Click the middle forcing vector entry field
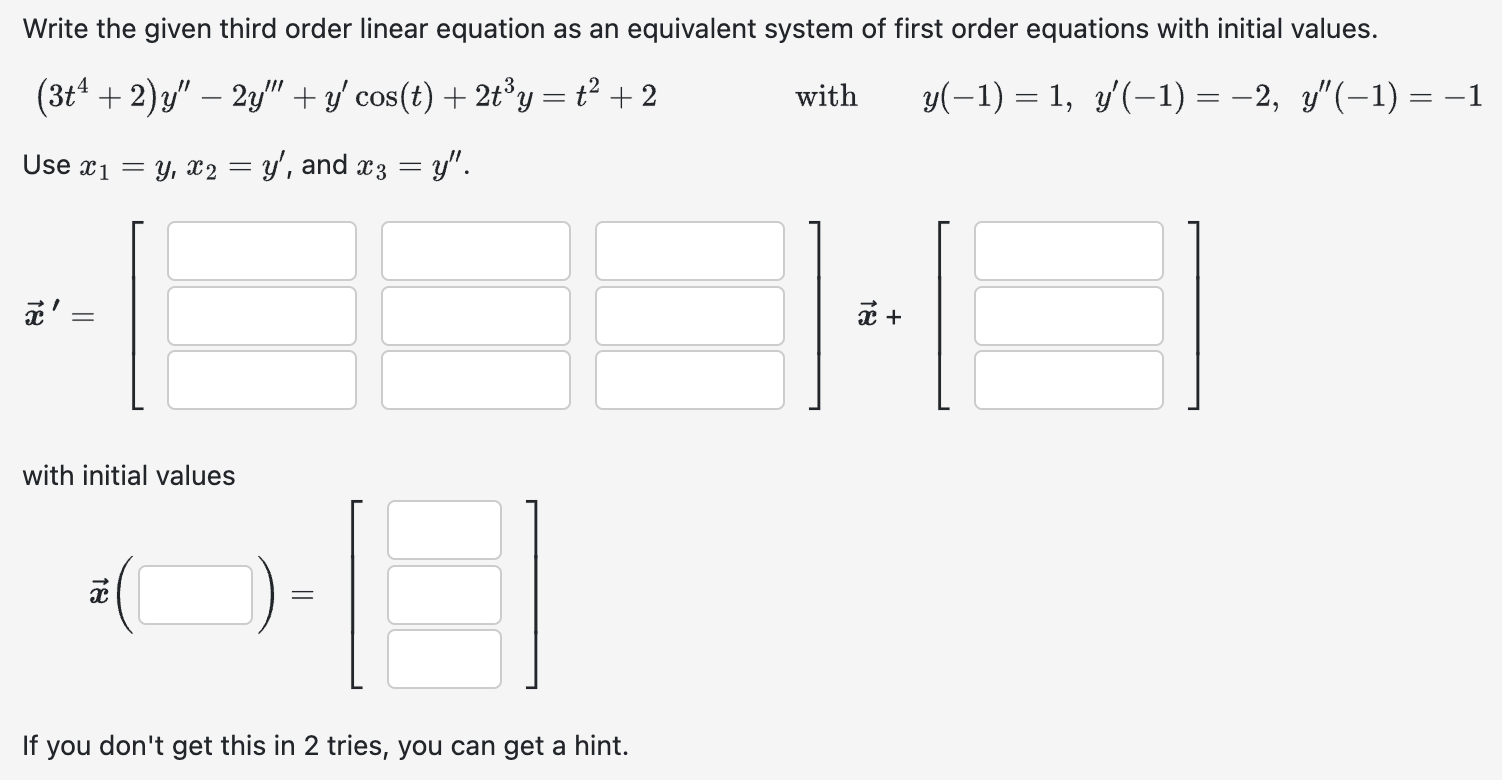The width and height of the screenshot is (1502, 780). tap(1068, 315)
